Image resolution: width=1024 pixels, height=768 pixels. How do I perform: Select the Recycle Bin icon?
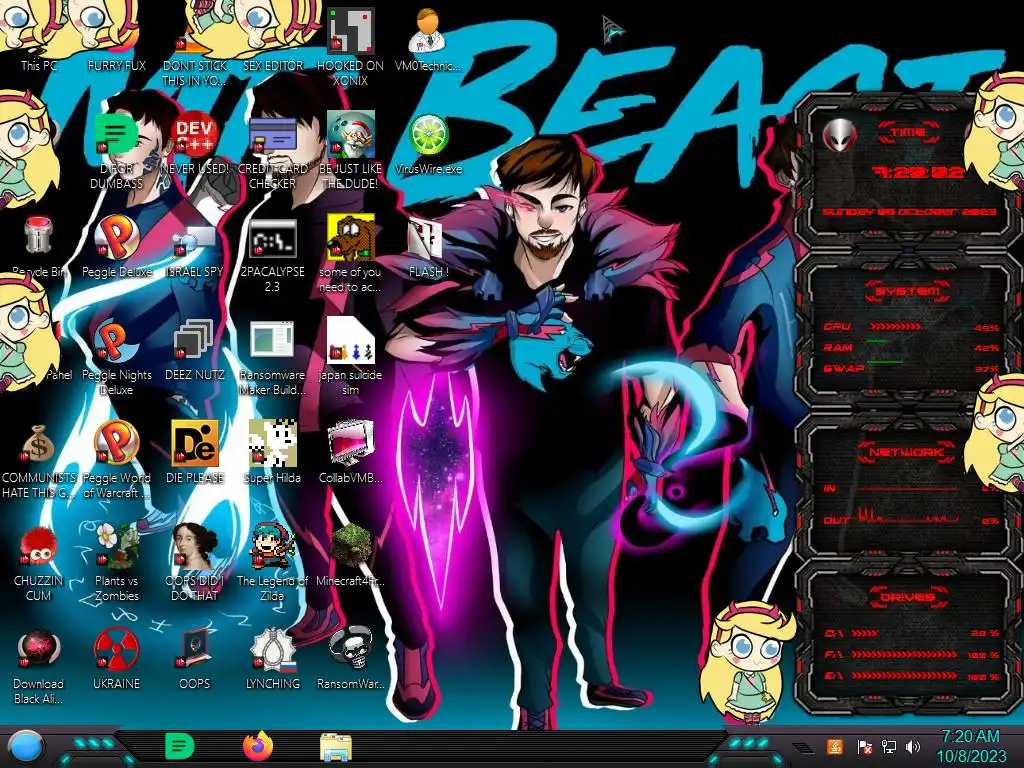(38, 236)
